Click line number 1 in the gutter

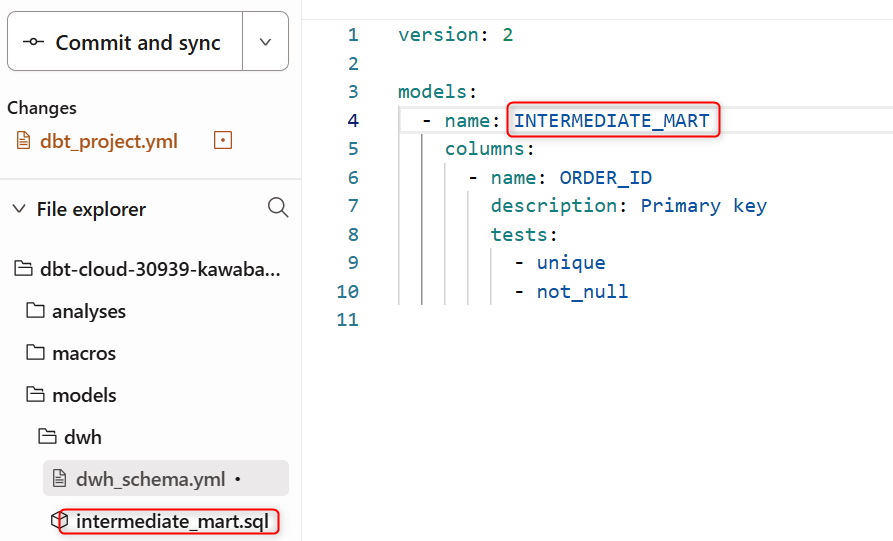tap(353, 35)
